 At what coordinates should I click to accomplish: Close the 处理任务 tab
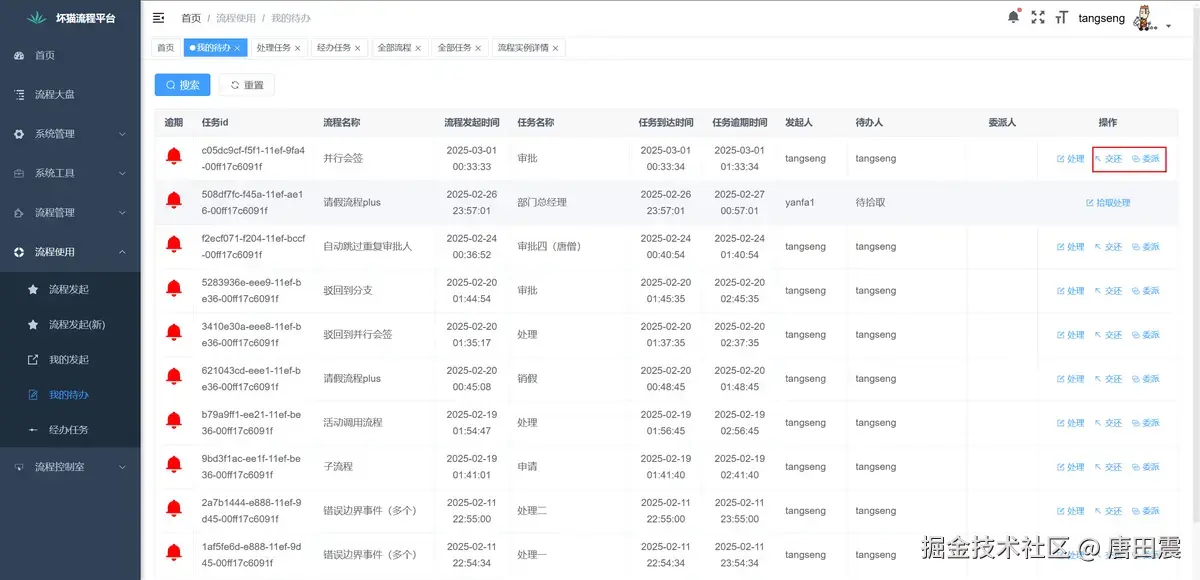click(297, 48)
